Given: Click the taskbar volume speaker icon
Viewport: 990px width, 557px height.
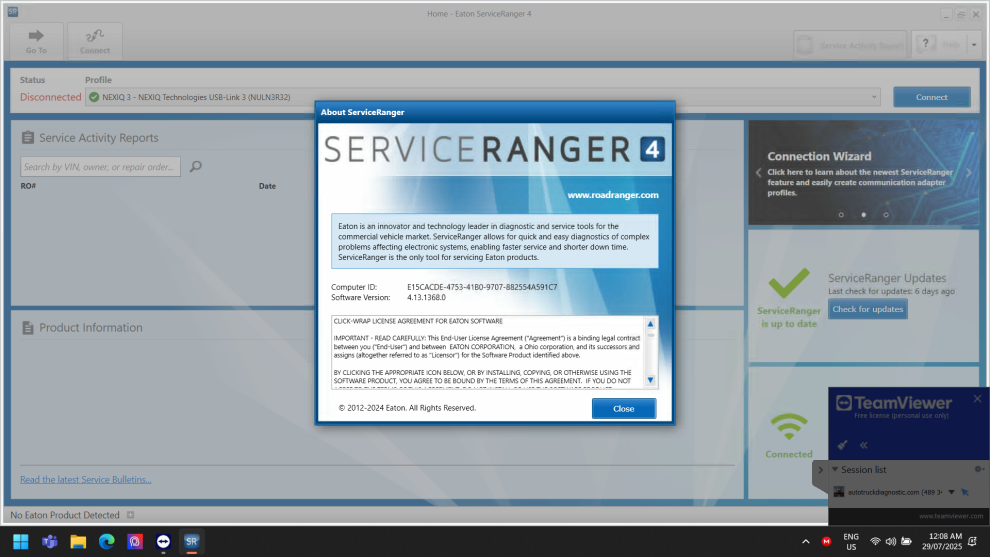Looking at the screenshot, I should [x=891, y=542].
